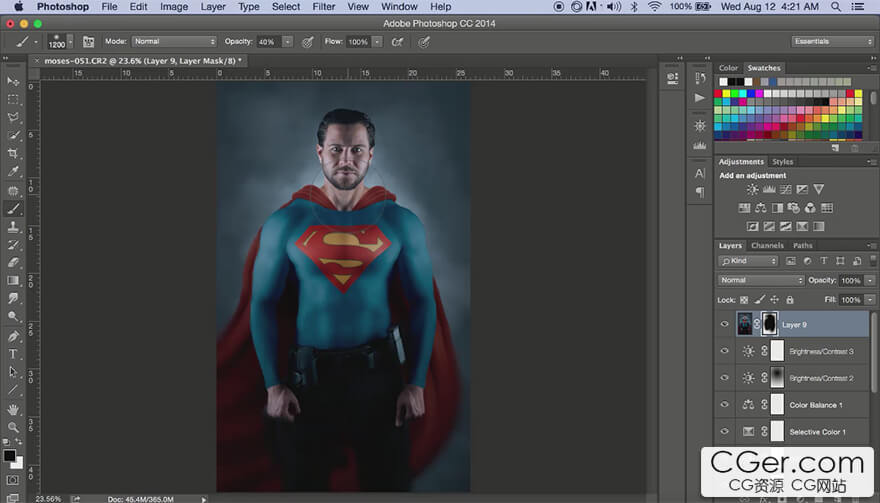This screenshot has width=880, height=503.
Task: Click the zoom percentage field 23.56%
Action: pos(48,499)
